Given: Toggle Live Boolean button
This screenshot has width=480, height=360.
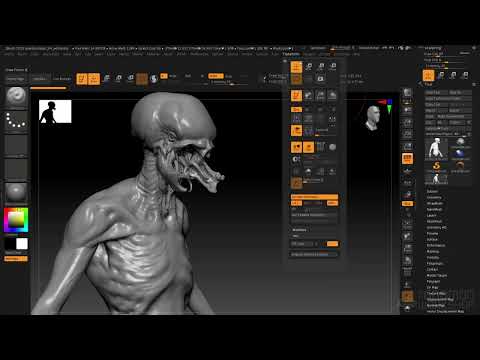Looking at the screenshot, I should click(x=62, y=79).
